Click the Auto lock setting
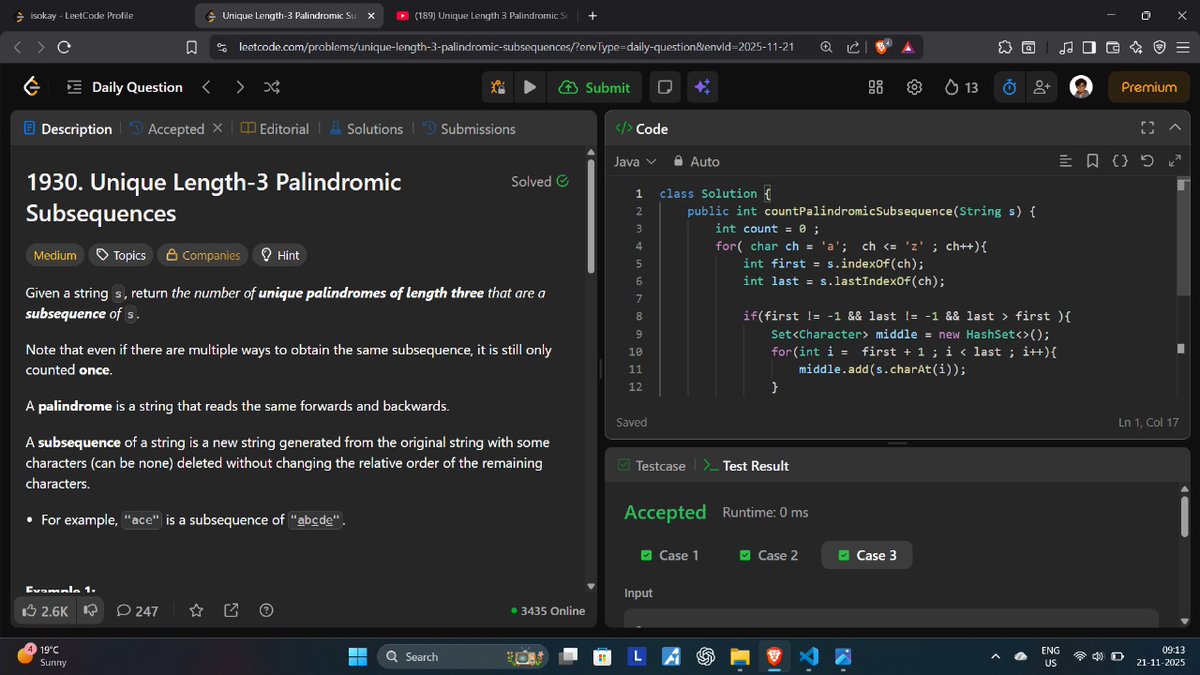The width and height of the screenshot is (1200, 675). click(x=696, y=161)
